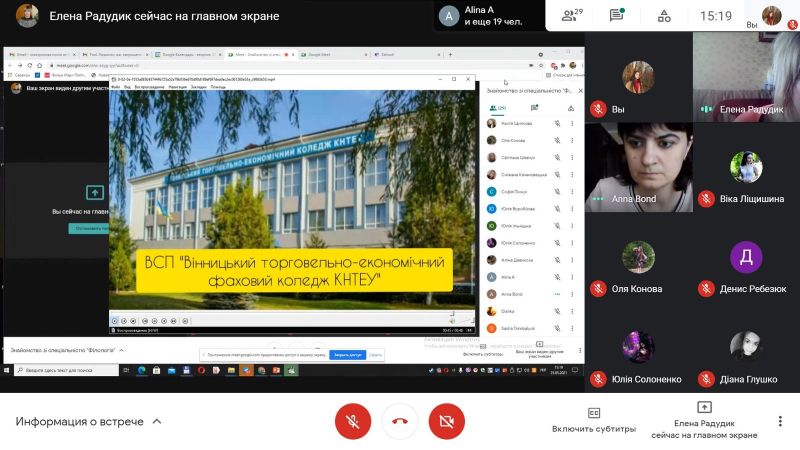The width and height of the screenshot is (800, 450).
Task: Select the Anna Bond video tile
Action: click(639, 167)
